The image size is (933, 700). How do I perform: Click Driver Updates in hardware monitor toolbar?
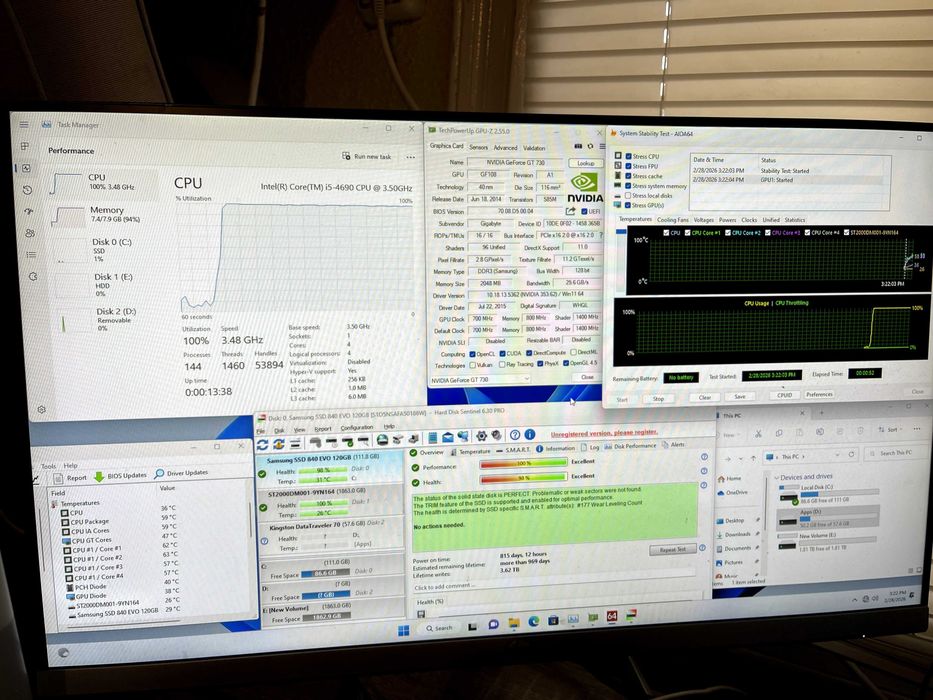tap(182, 473)
